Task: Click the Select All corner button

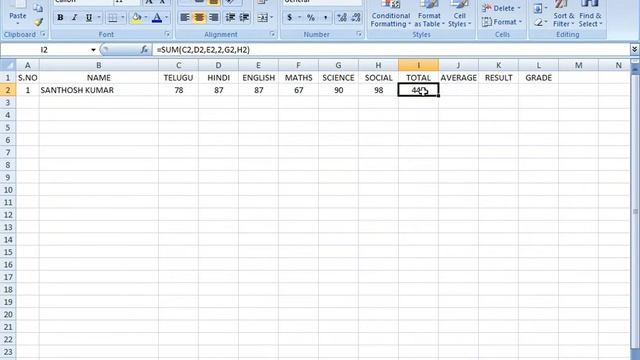Action: click(x=8, y=65)
